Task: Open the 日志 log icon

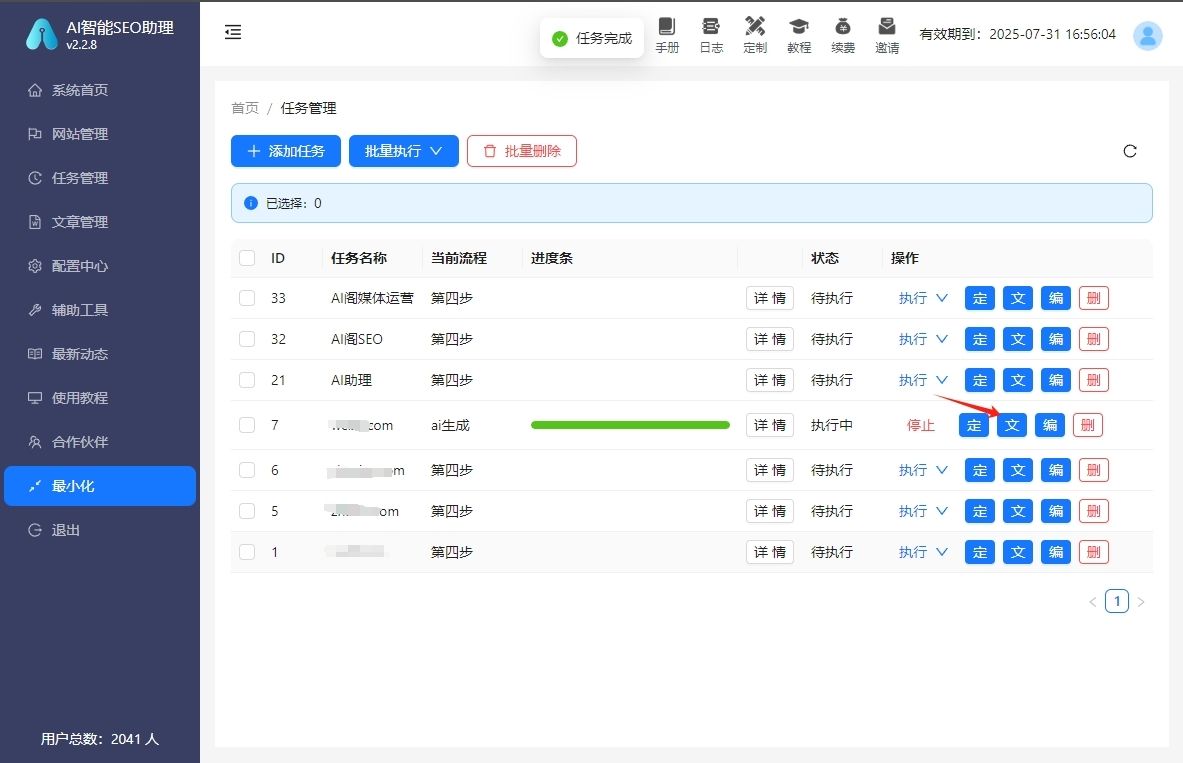Action: pos(711,35)
